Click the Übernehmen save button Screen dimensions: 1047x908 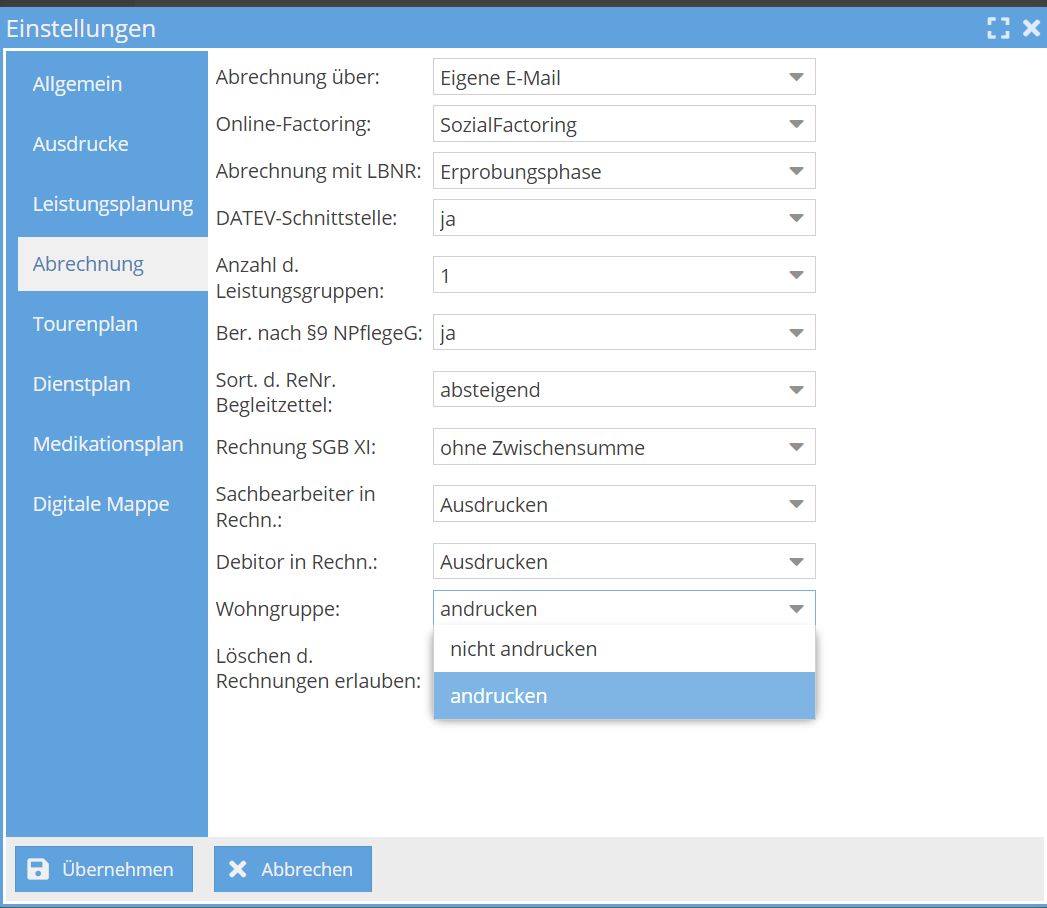coord(101,869)
